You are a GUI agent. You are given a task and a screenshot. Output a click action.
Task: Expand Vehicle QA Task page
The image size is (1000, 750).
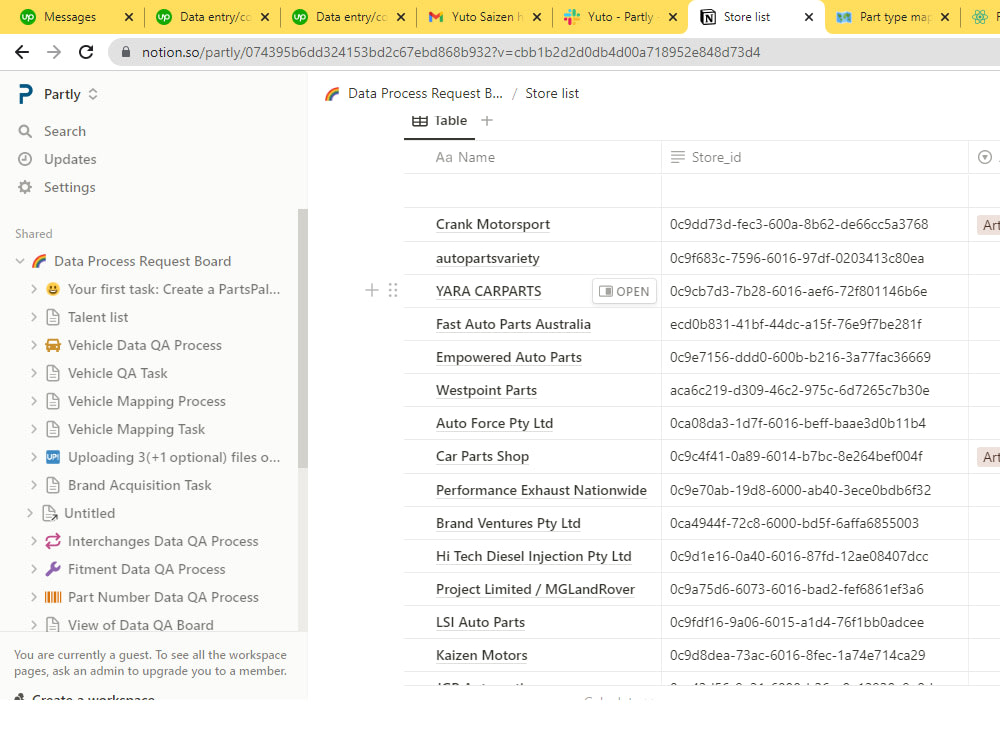click(x=34, y=373)
